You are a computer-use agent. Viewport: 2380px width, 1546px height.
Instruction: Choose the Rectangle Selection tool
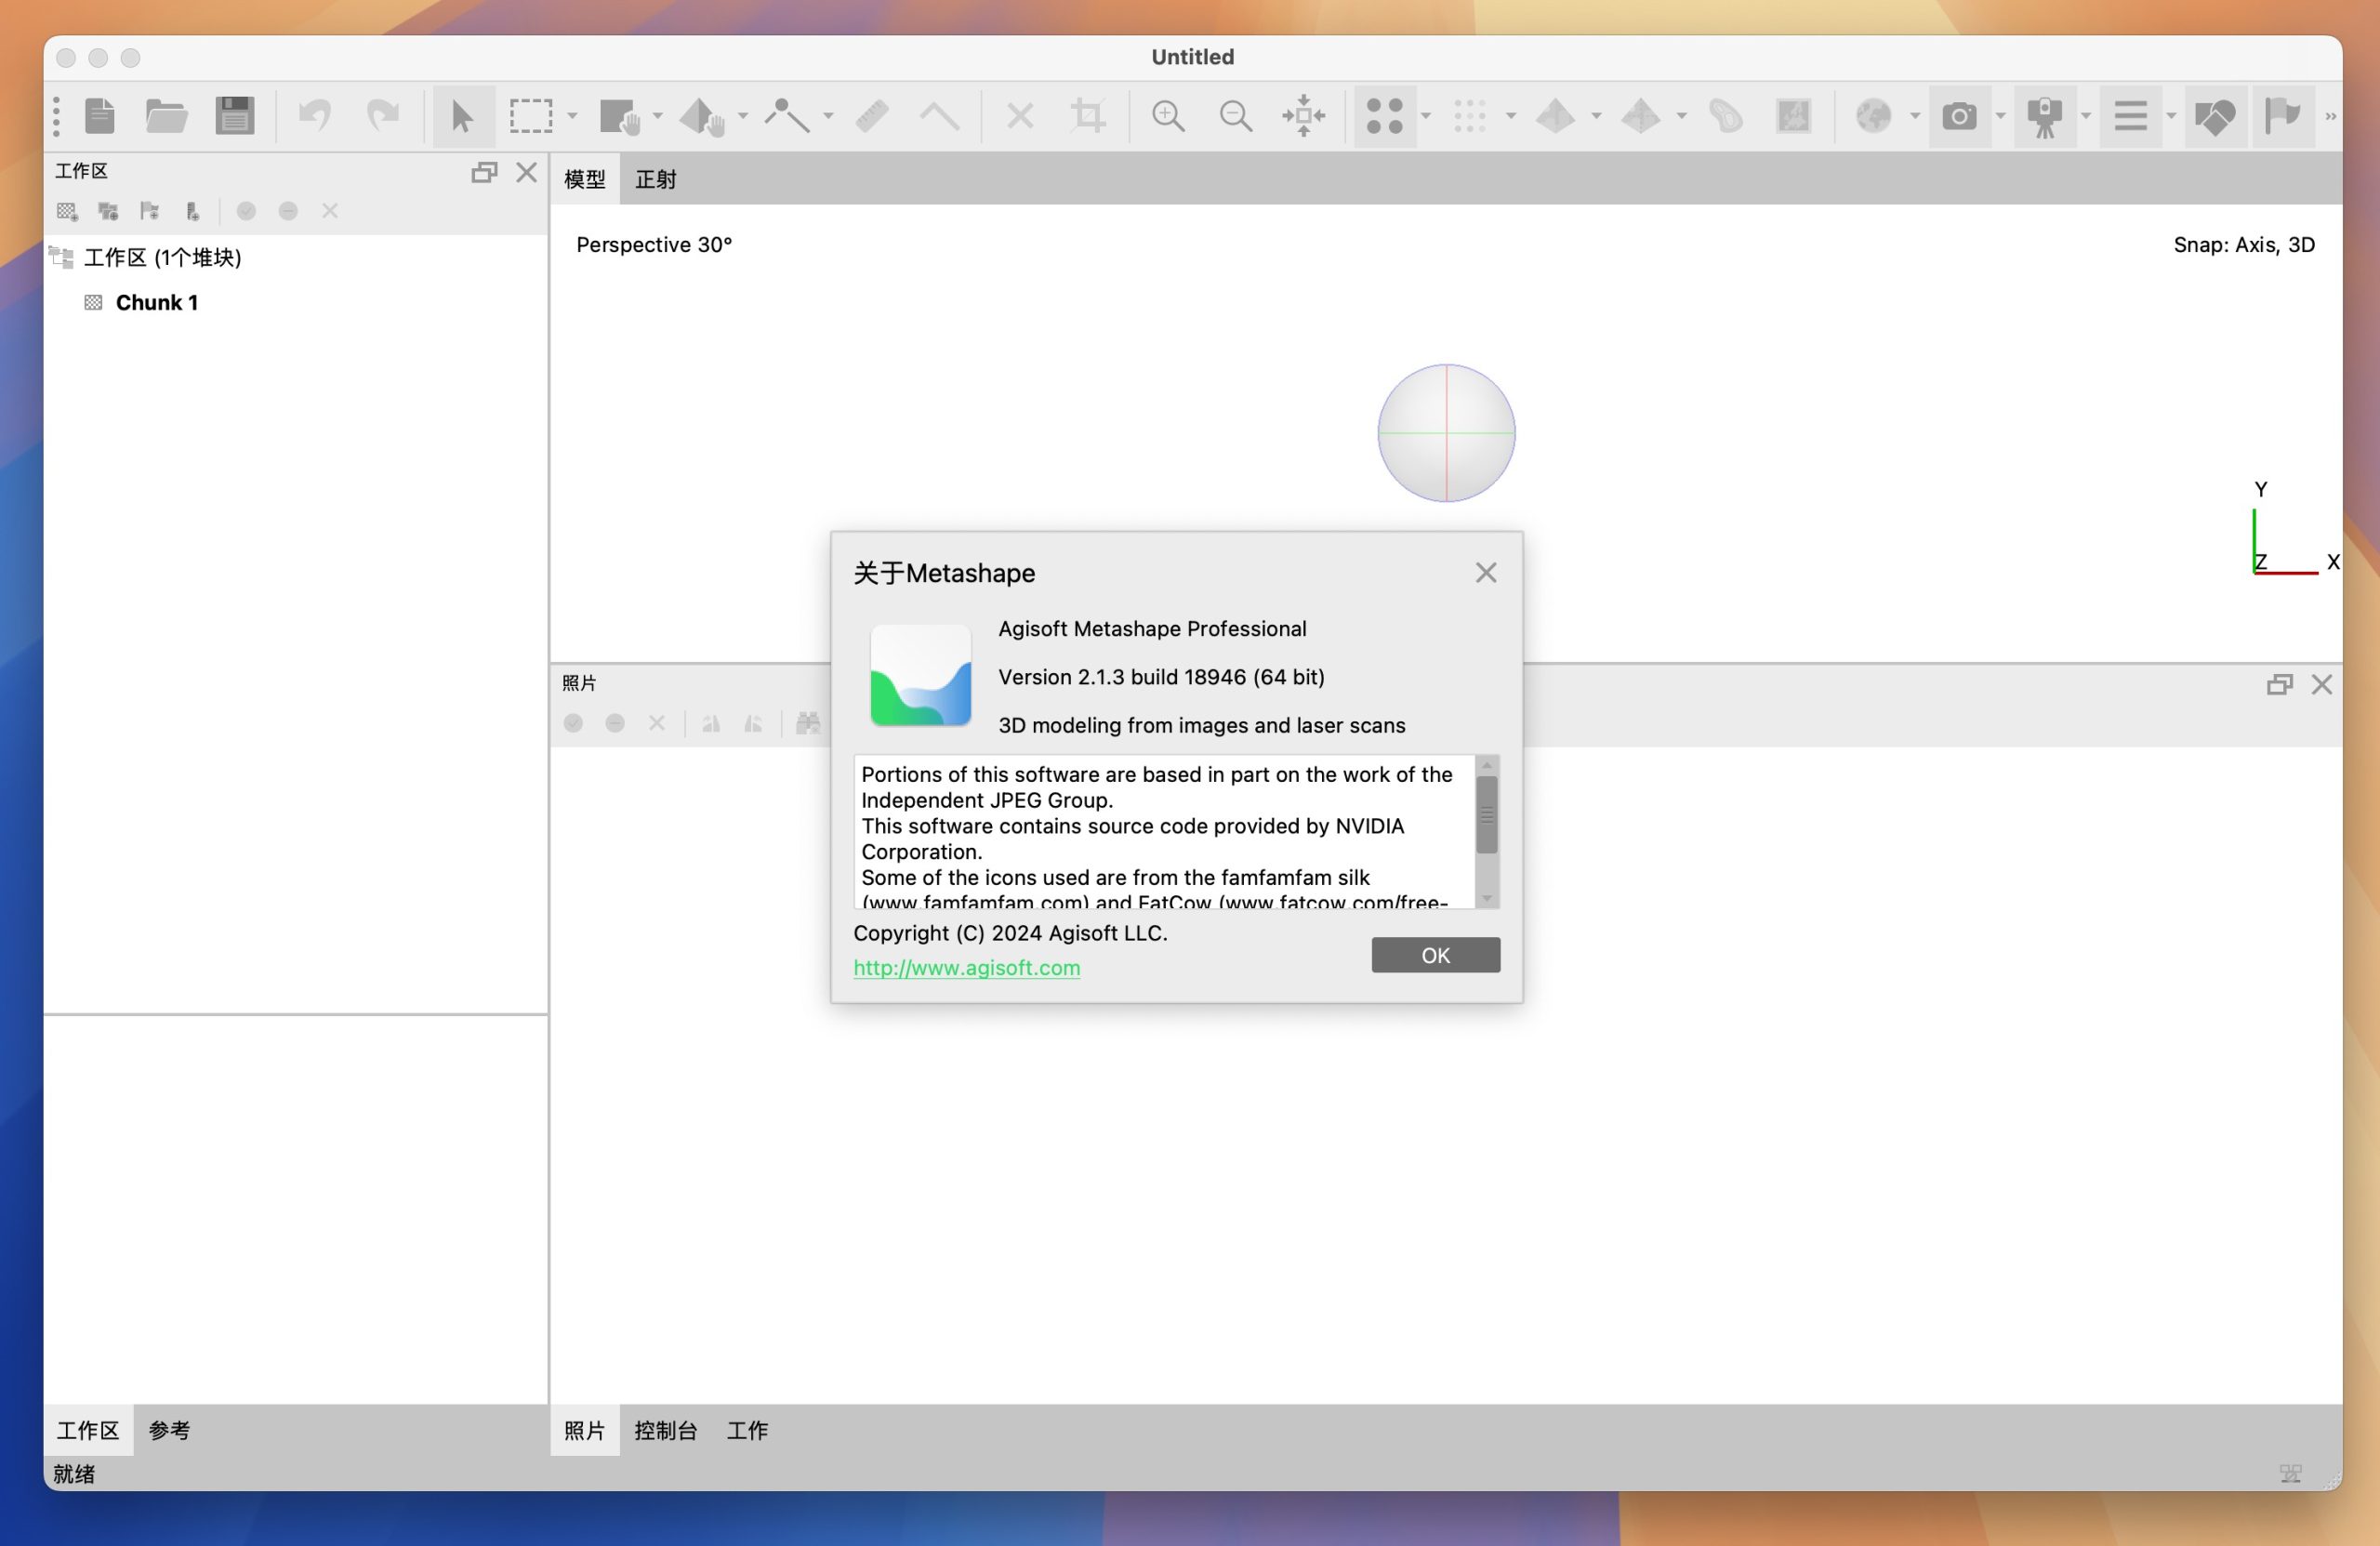[x=531, y=116]
